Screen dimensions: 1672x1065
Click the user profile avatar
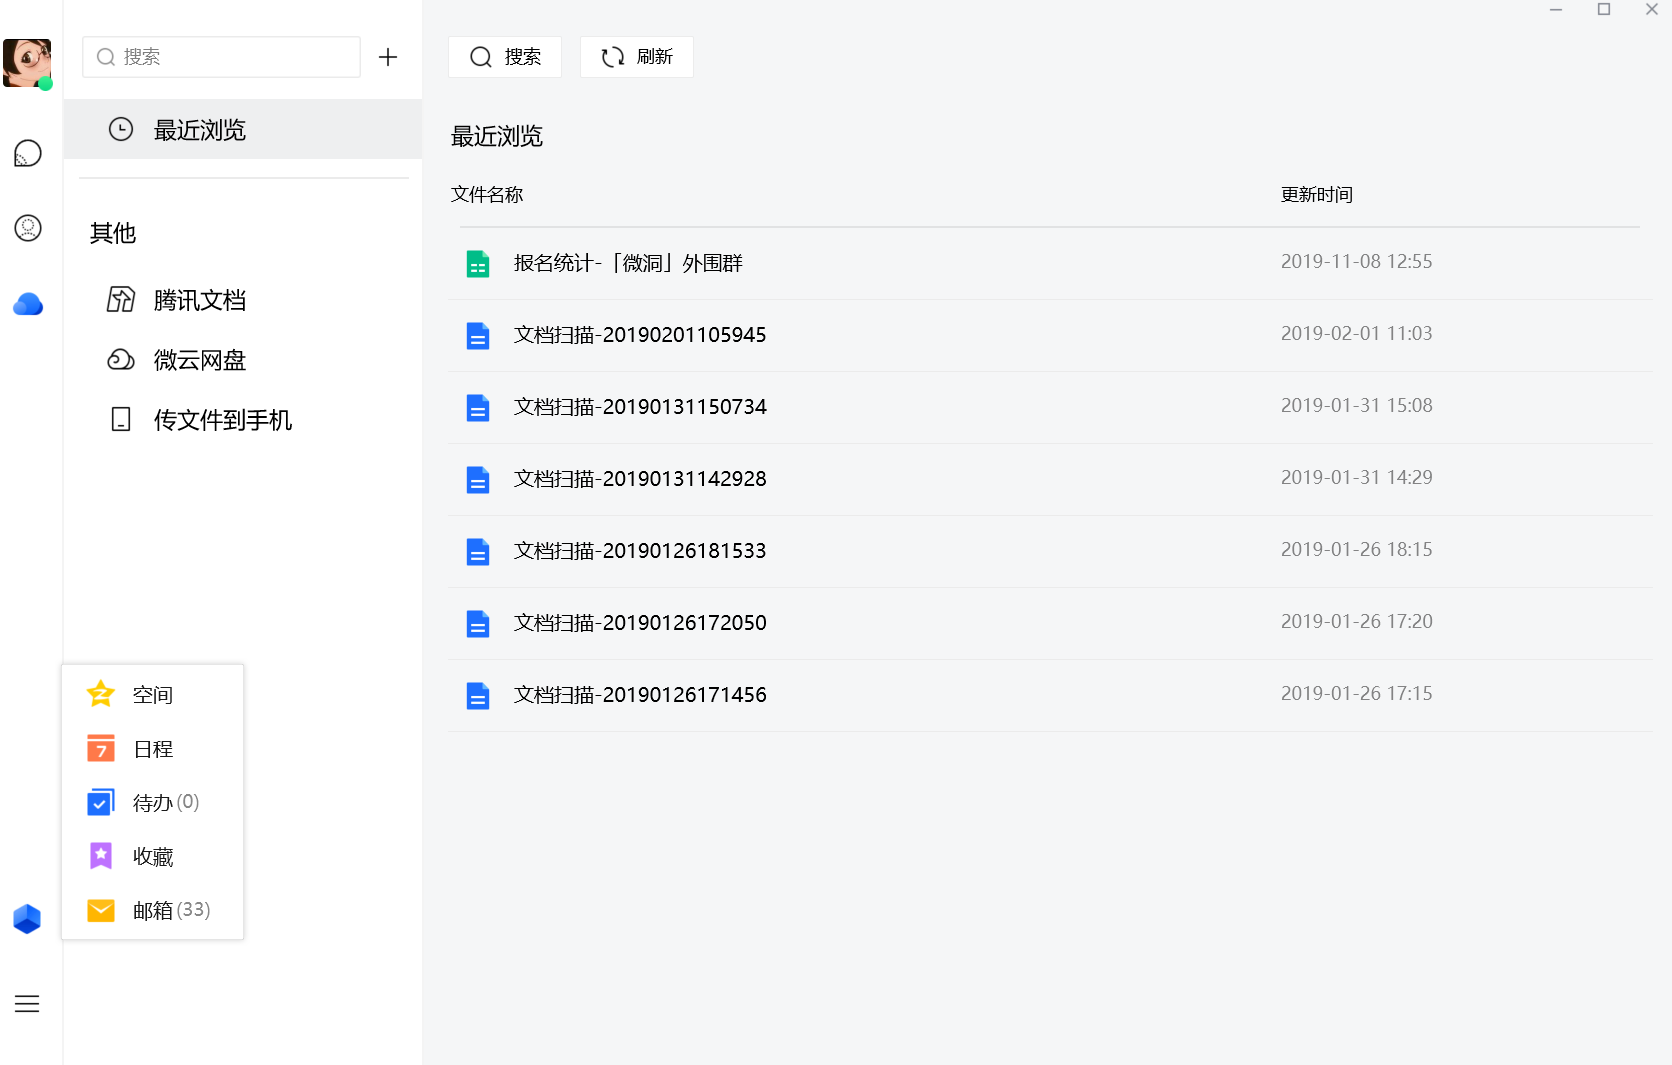point(27,63)
